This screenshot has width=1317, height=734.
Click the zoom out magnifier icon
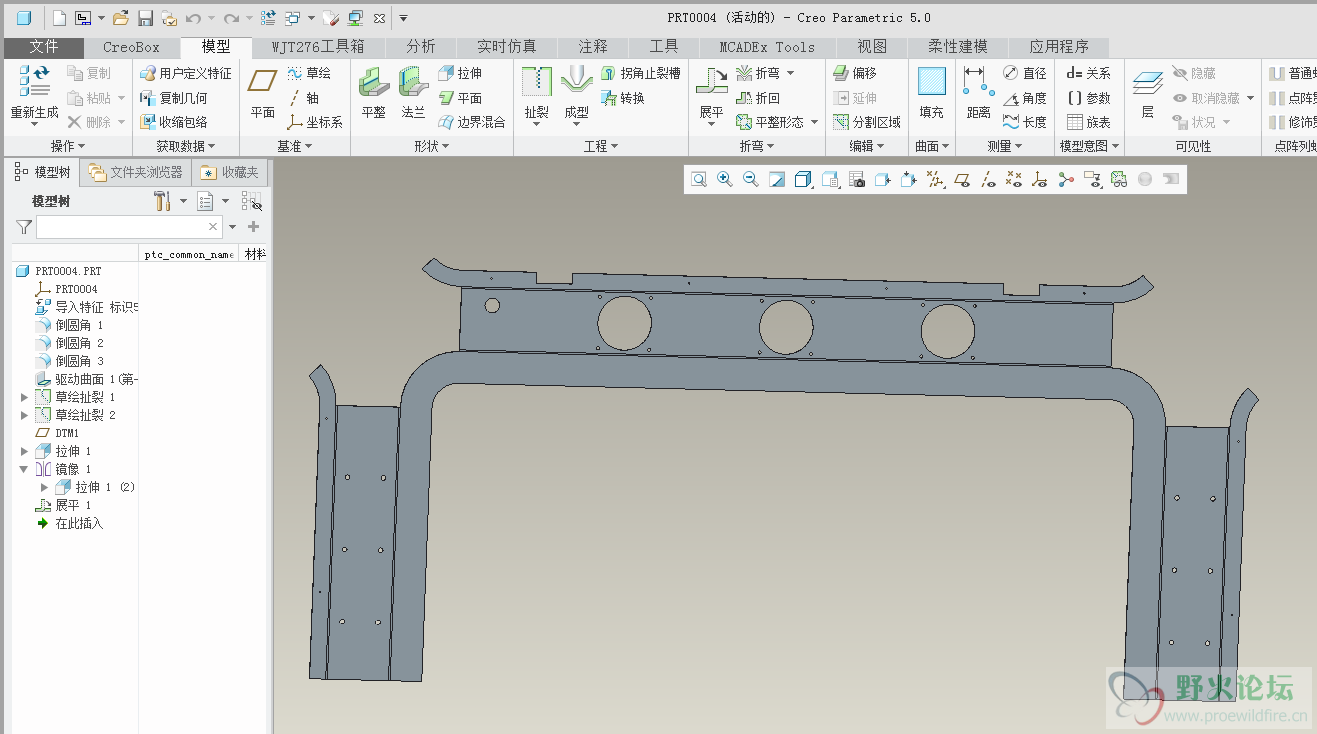tap(751, 179)
